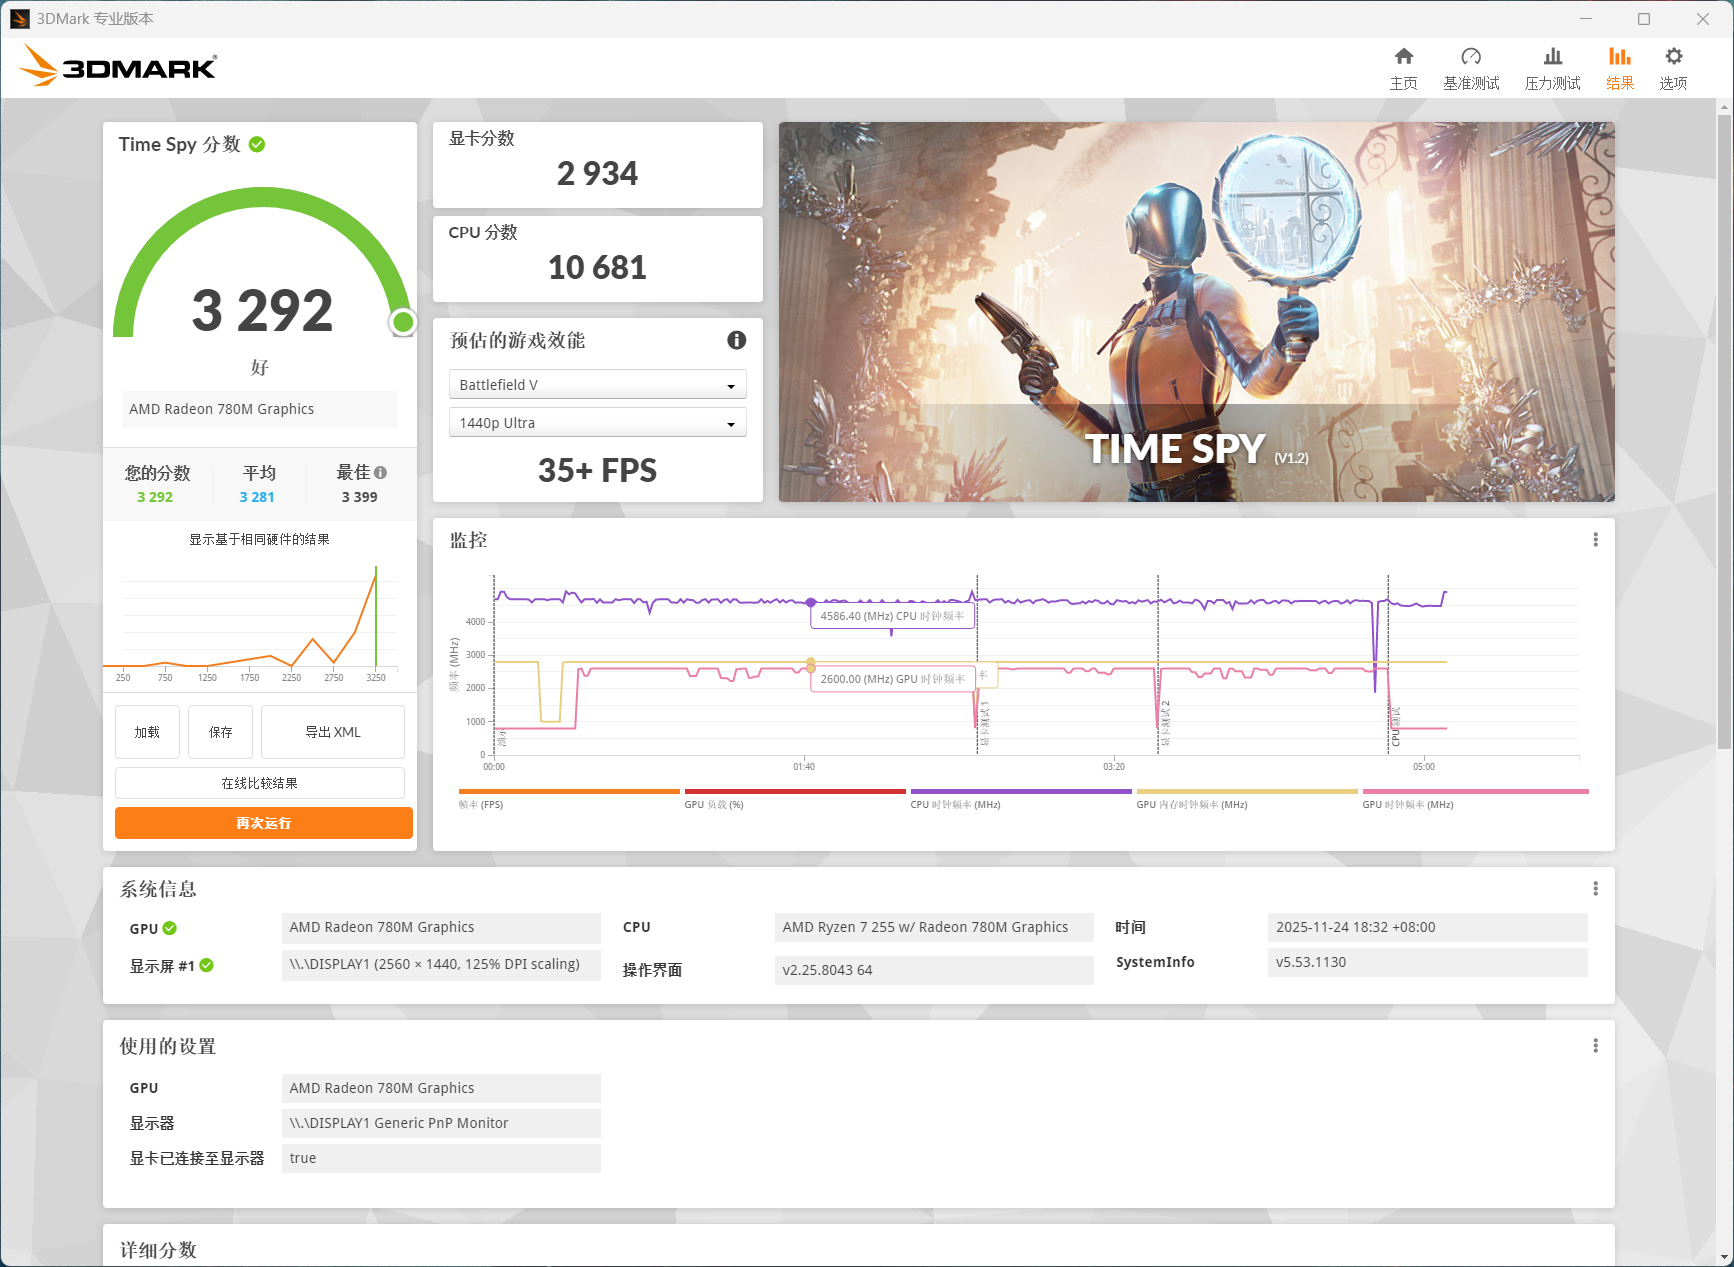Screen dimensions: 1734x1267
Task: Expand the Battlefield V game dropdown
Action: point(598,385)
